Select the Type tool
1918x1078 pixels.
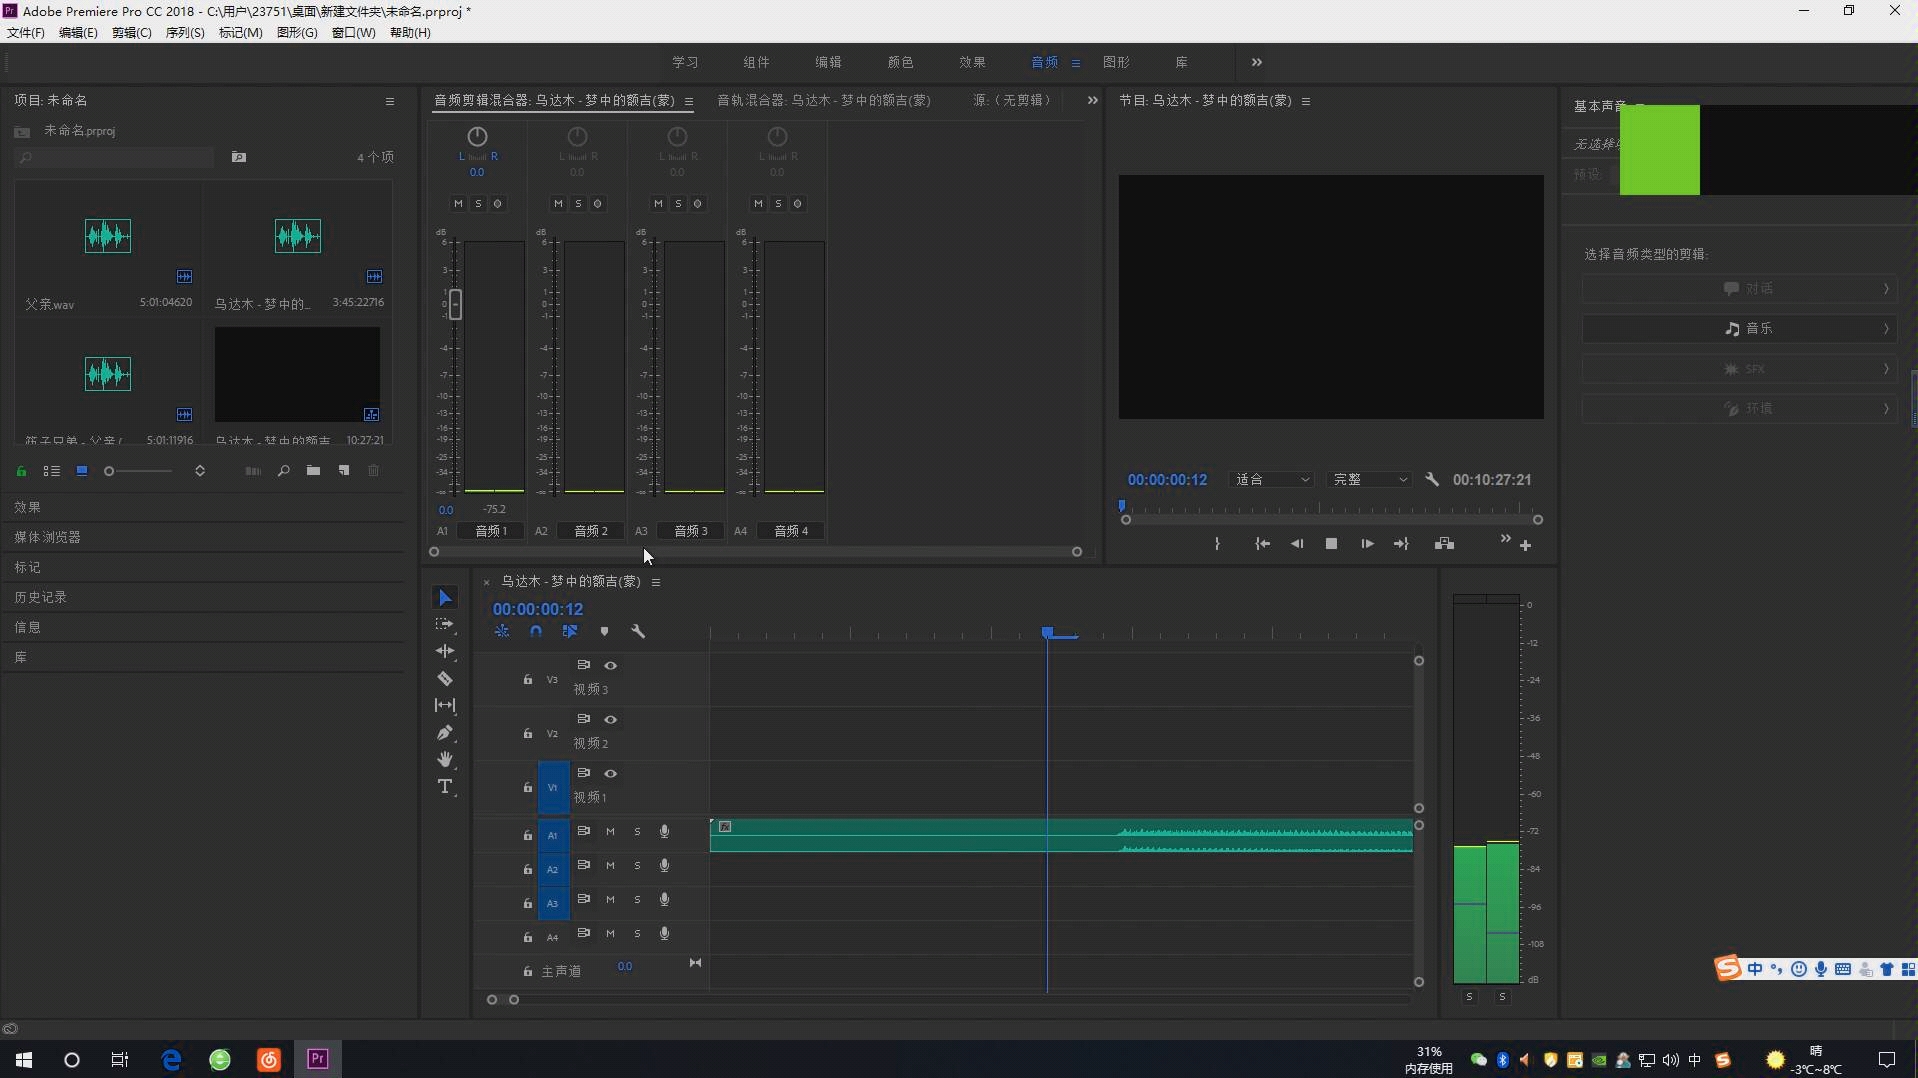(445, 787)
